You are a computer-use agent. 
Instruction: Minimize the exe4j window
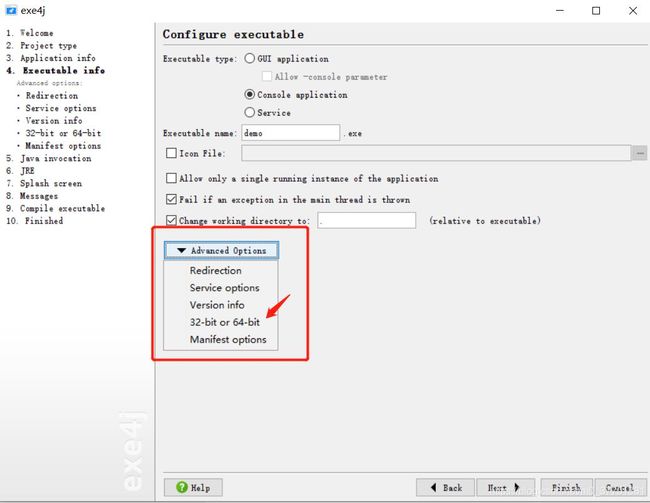tap(560, 11)
